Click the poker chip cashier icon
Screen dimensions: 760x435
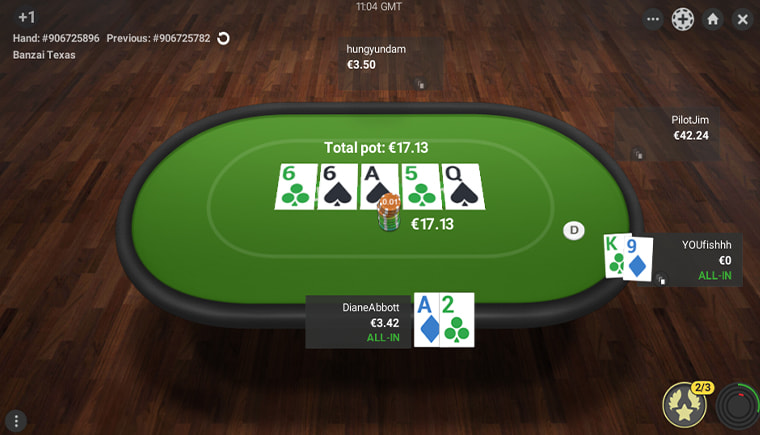(x=682, y=19)
